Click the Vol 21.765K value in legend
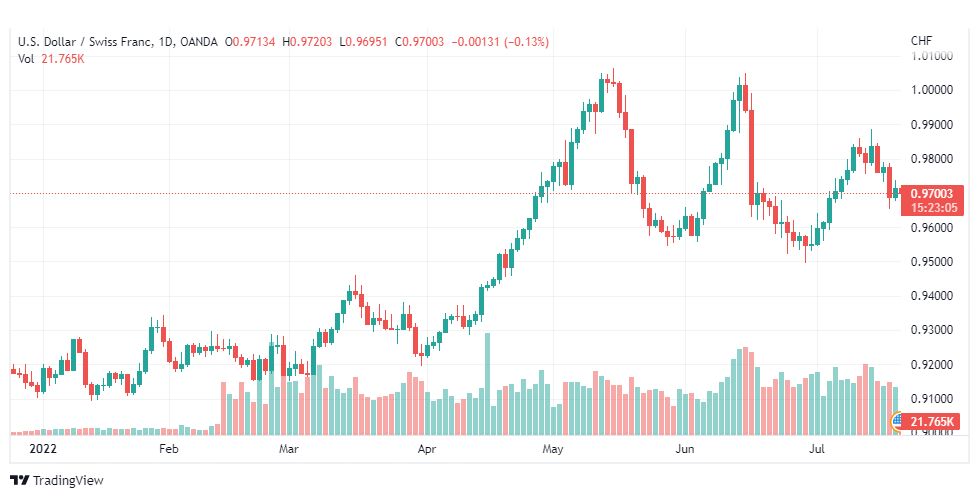979x498 pixels. click(63, 59)
